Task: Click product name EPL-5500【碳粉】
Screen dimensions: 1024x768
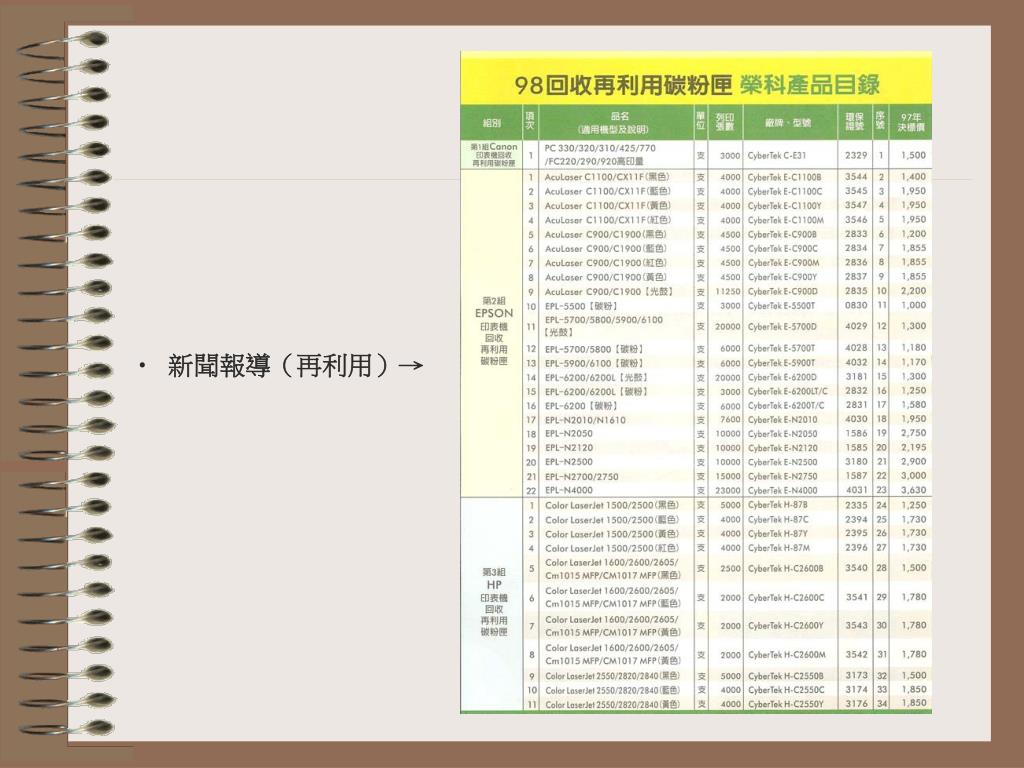Action: click(581, 306)
